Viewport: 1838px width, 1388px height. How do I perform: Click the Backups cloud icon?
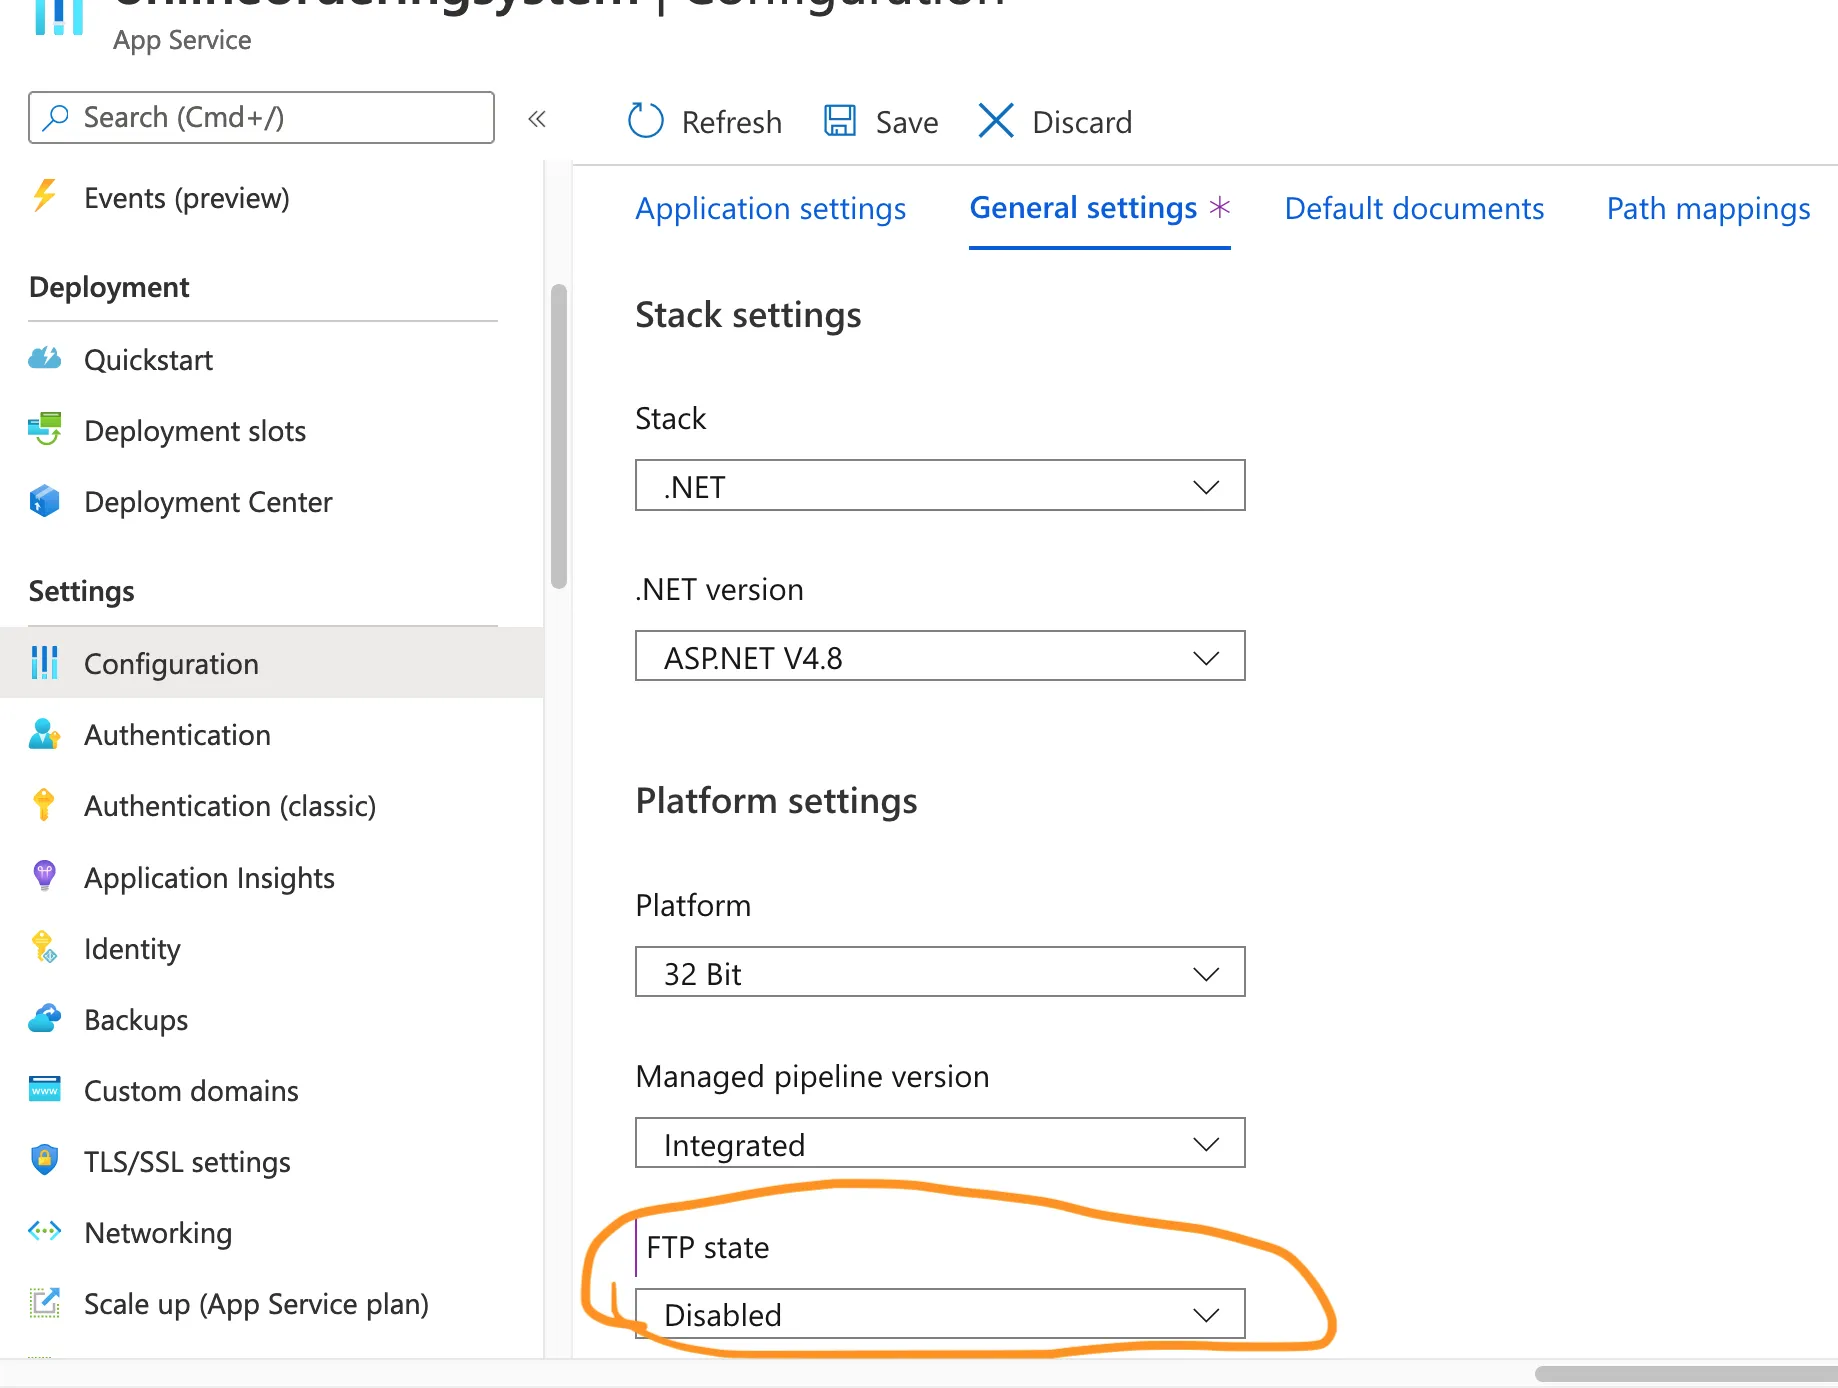[45, 1019]
